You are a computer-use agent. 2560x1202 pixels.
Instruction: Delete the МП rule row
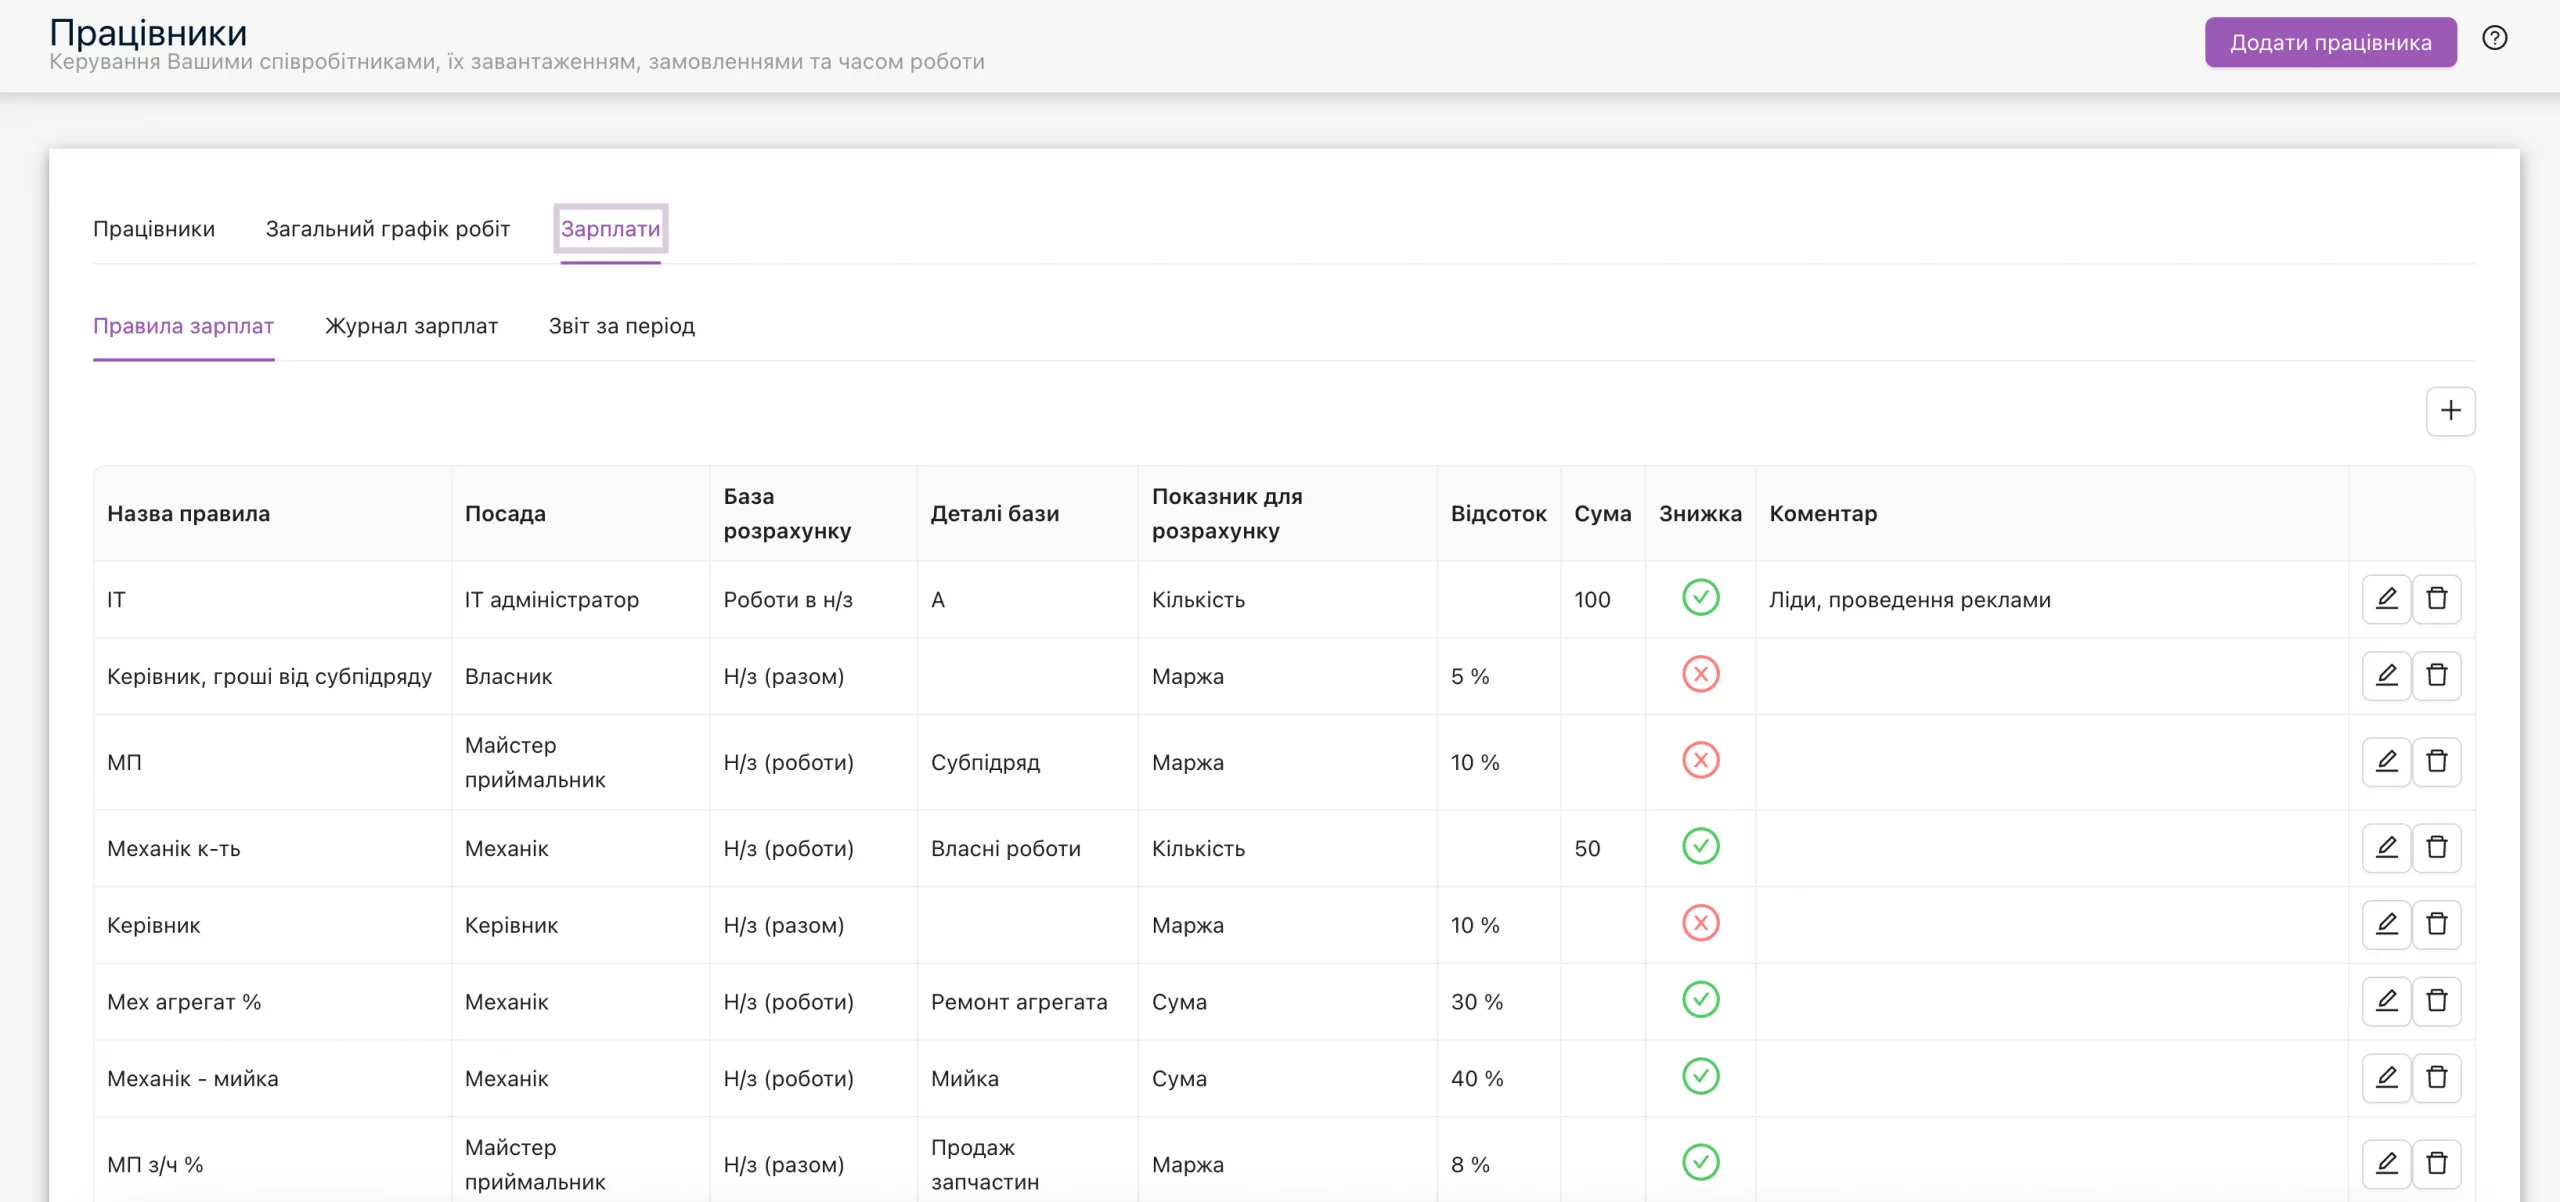(x=2437, y=762)
